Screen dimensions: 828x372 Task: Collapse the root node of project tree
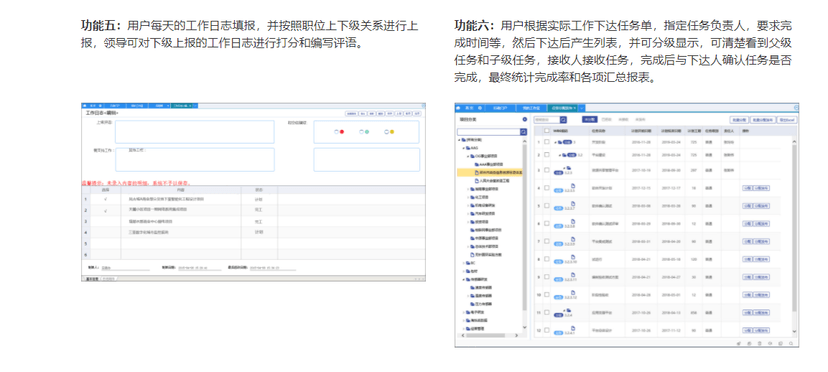[x=459, y=140]
